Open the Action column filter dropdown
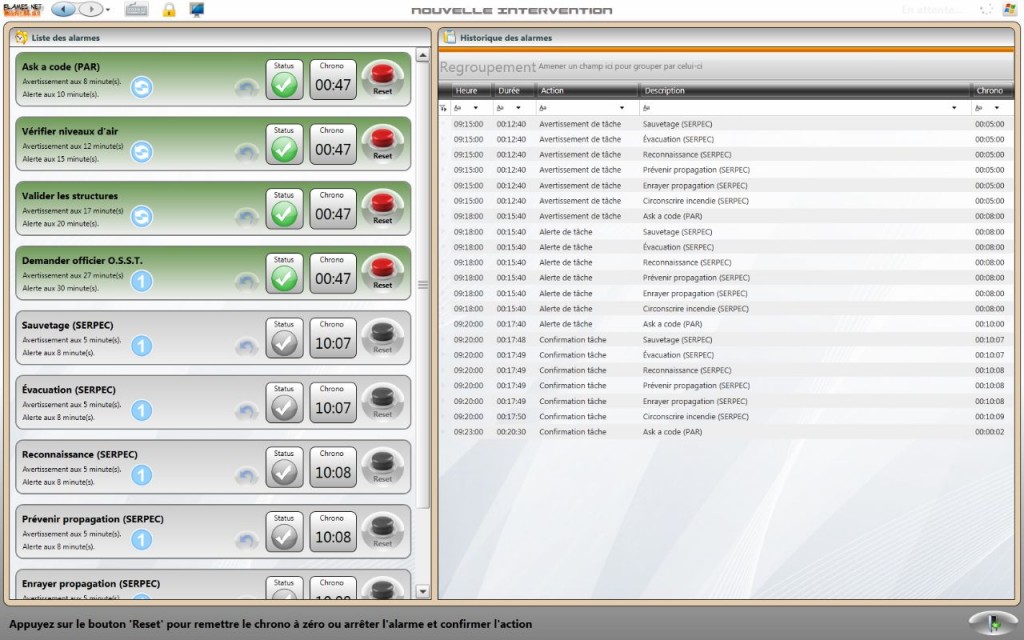Viewport: 1024px width, 640px height. pyautogui.click(x=622, y=107)
